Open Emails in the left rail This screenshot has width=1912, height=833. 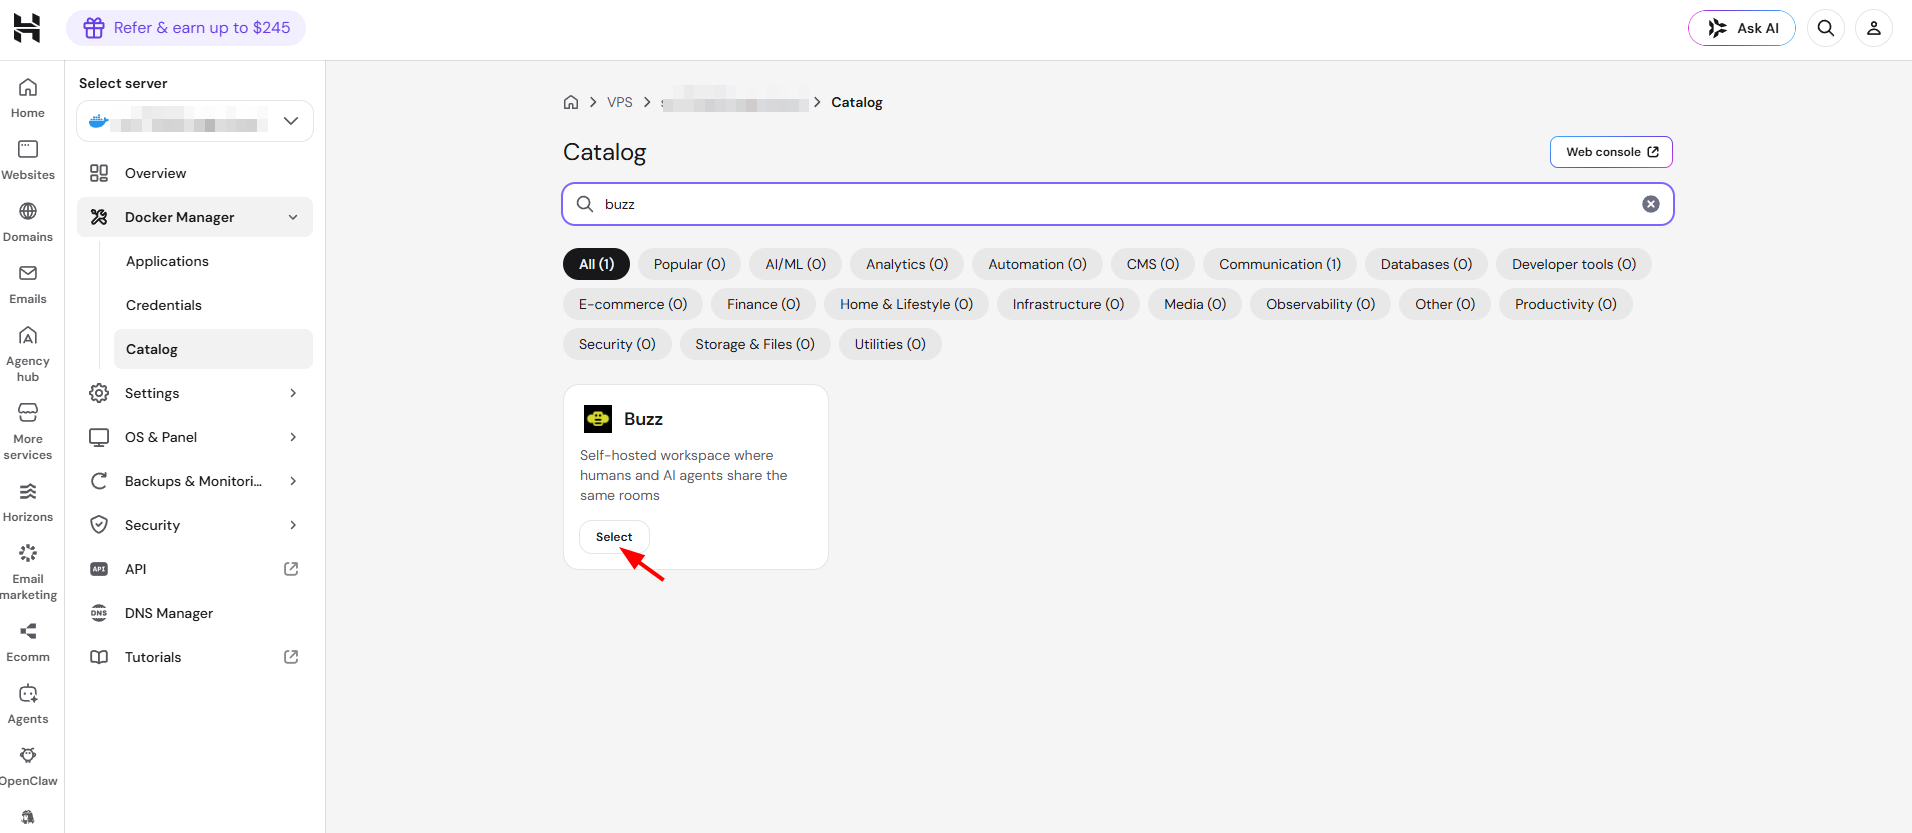[28, 284]
